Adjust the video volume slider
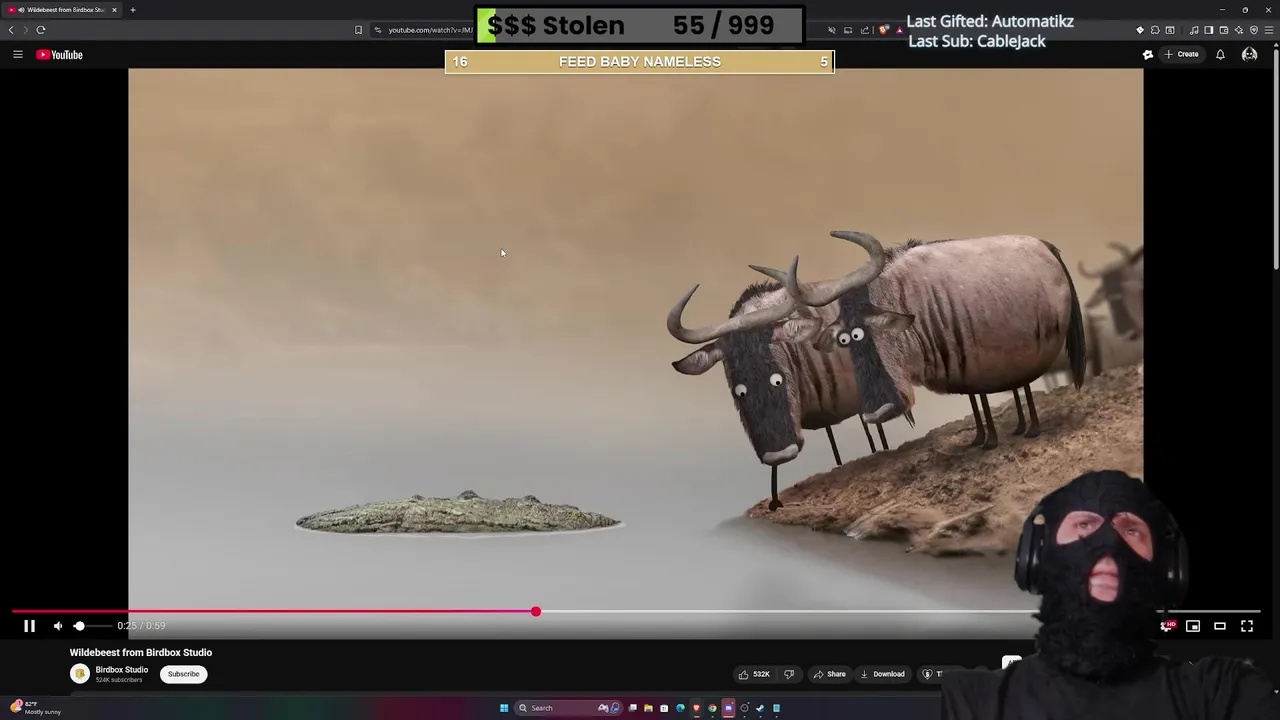 91,626
